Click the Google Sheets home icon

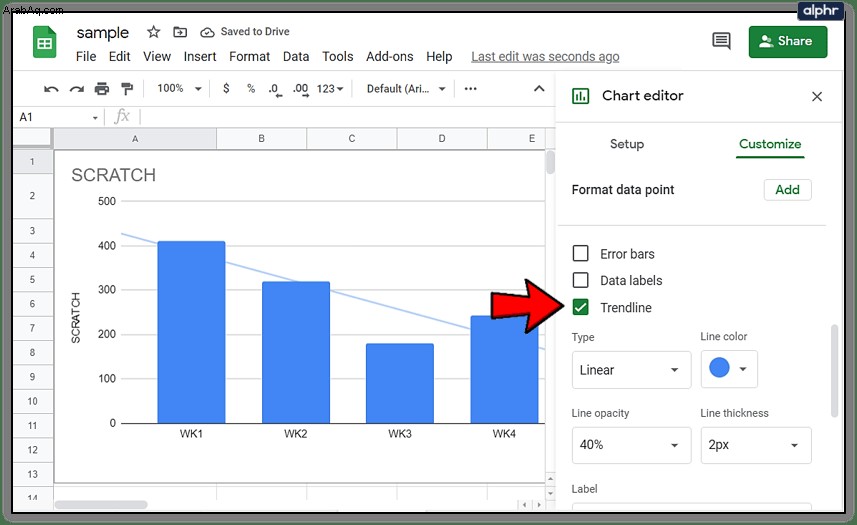(x=44, y=42)
